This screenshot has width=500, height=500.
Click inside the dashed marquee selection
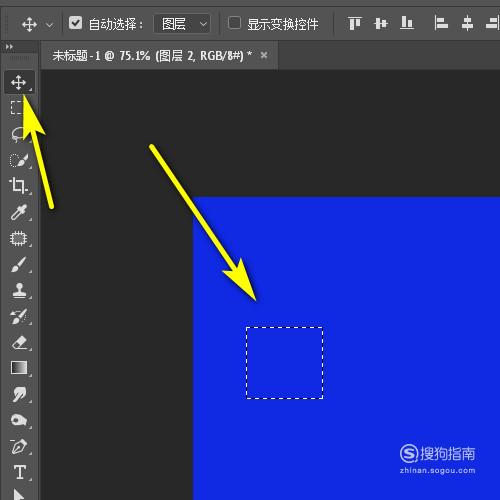coord(284,363)
